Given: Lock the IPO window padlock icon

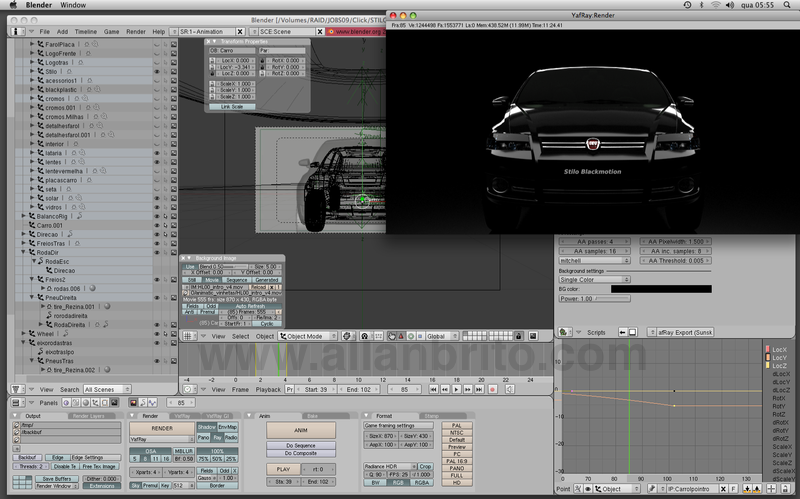Looking at the screenshot, I should pyautogui.click(x=785, y=489).
